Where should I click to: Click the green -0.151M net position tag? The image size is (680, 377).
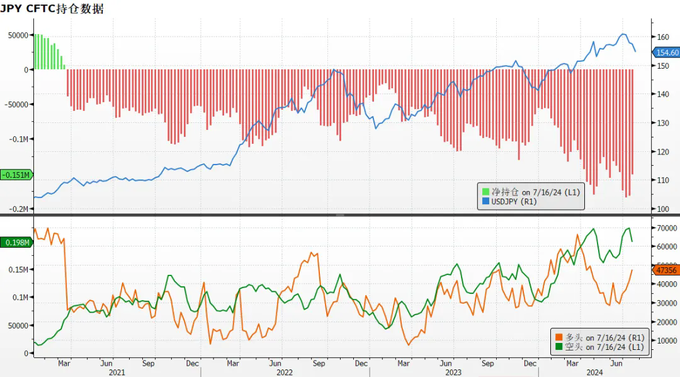16,175
